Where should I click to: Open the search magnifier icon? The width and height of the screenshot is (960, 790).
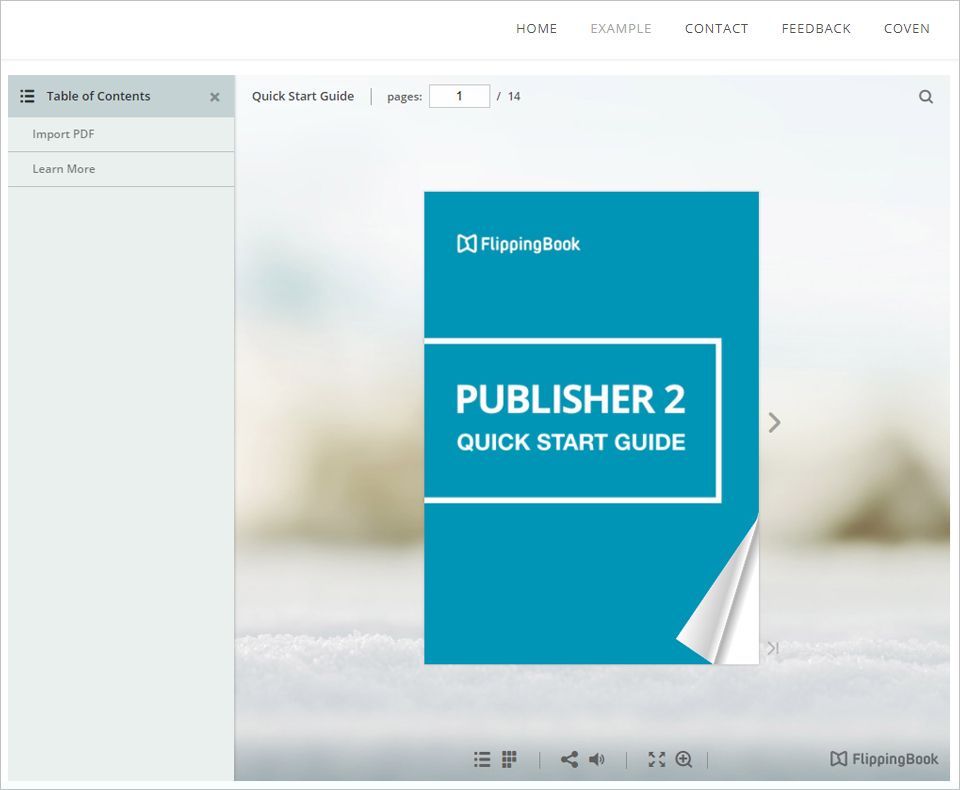click(x=926, y=97)
